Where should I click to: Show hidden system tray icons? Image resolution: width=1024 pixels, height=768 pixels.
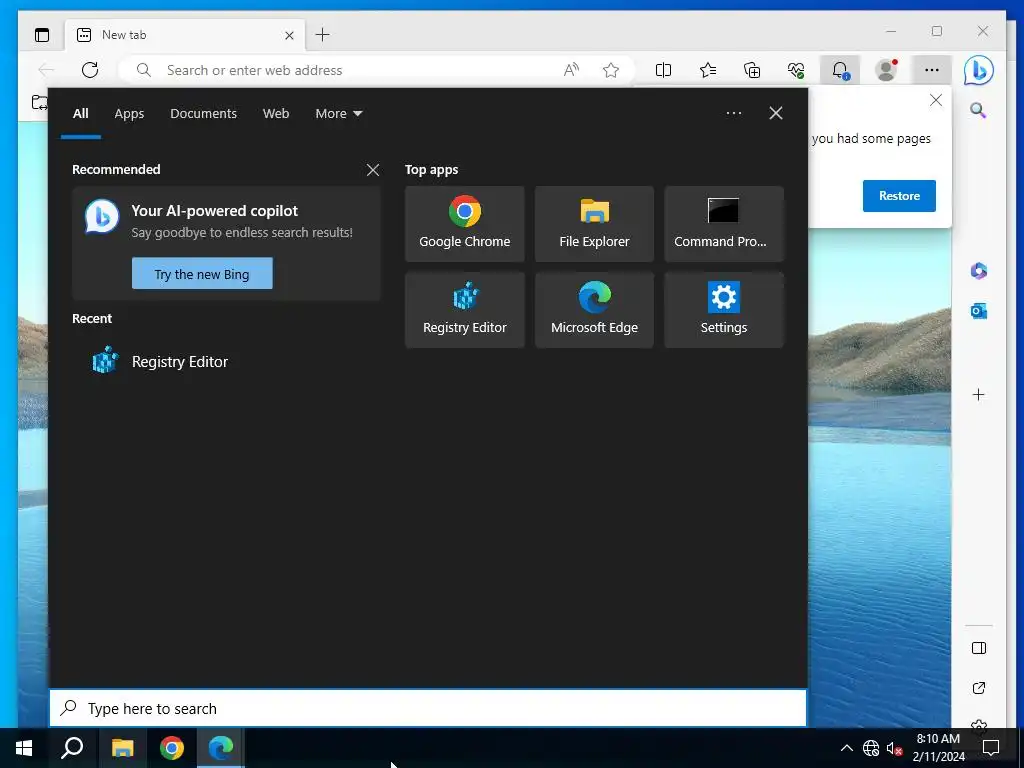846,748
